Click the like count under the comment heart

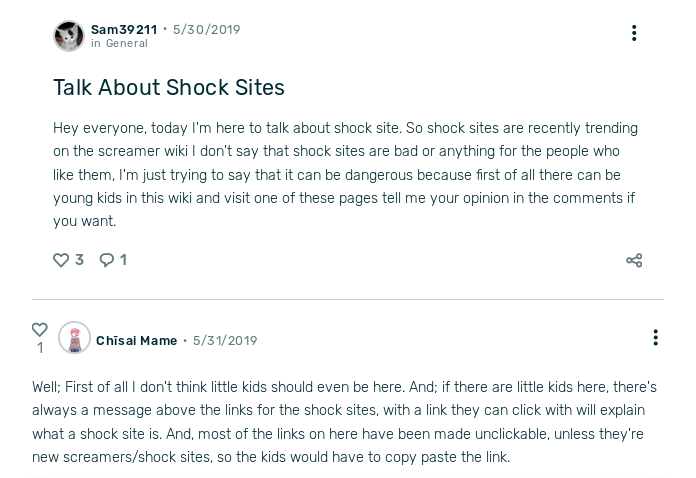click(40, 348)
